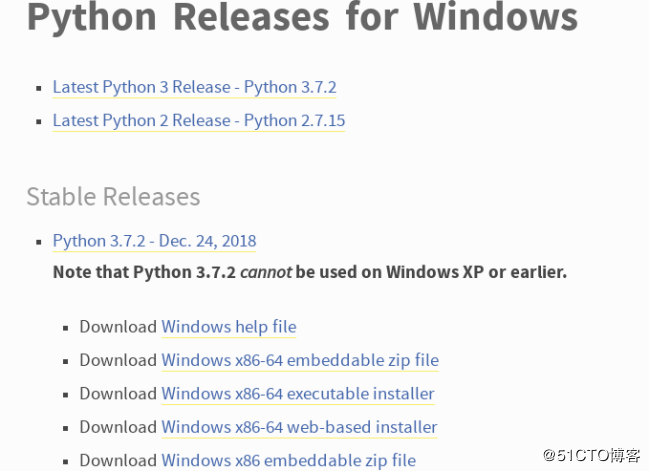Image resolution: width=650 pixels, height=472 pixels.
Task: Click "Download" text before x86 embeddable zip
Action: (x=118, y=461)
